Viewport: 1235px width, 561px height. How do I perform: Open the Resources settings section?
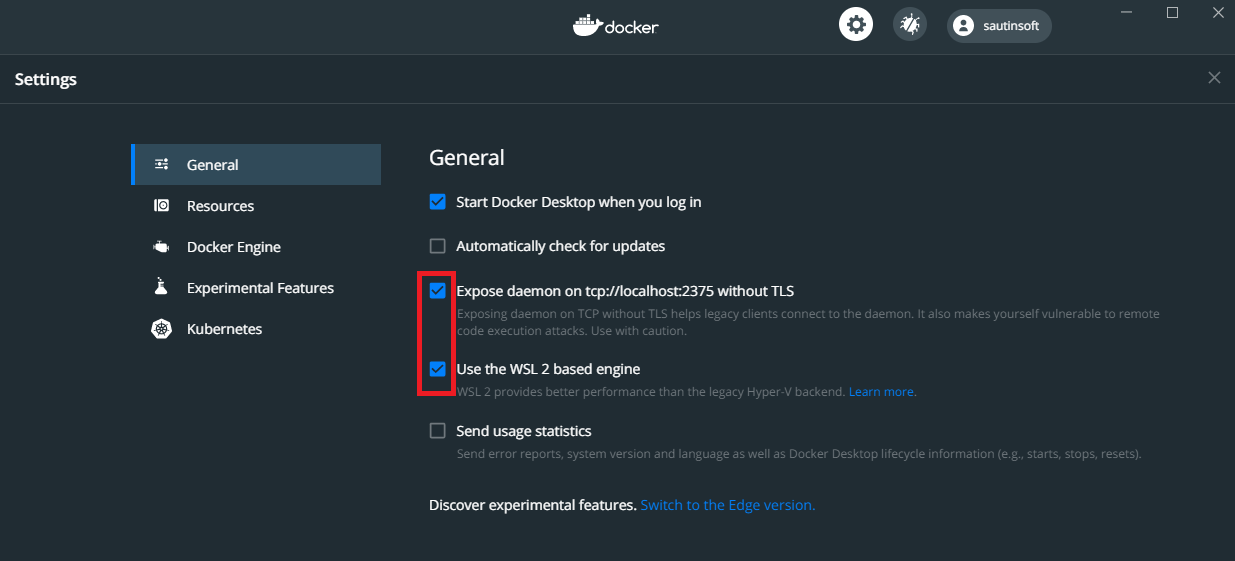click(220, 206)
